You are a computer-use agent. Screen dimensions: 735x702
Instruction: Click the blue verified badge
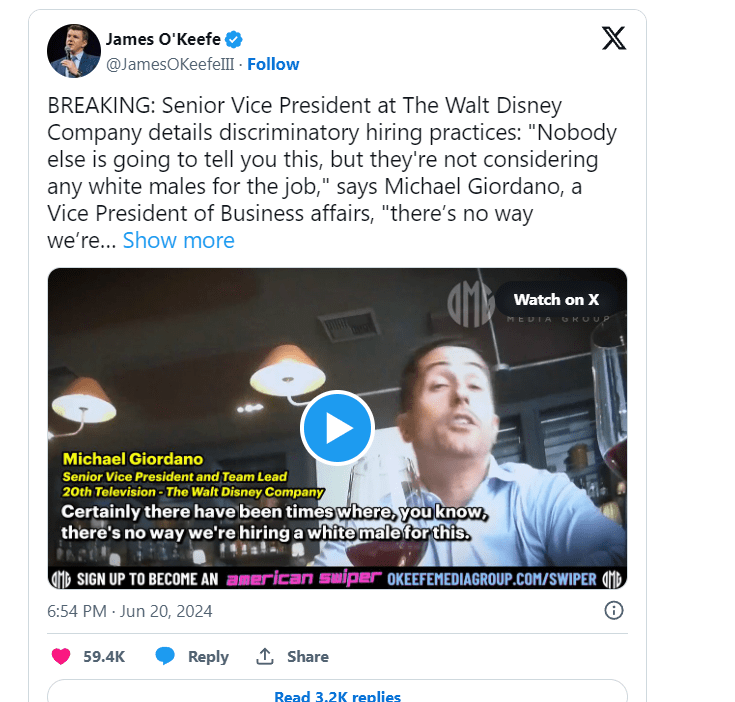coord(233,39)
